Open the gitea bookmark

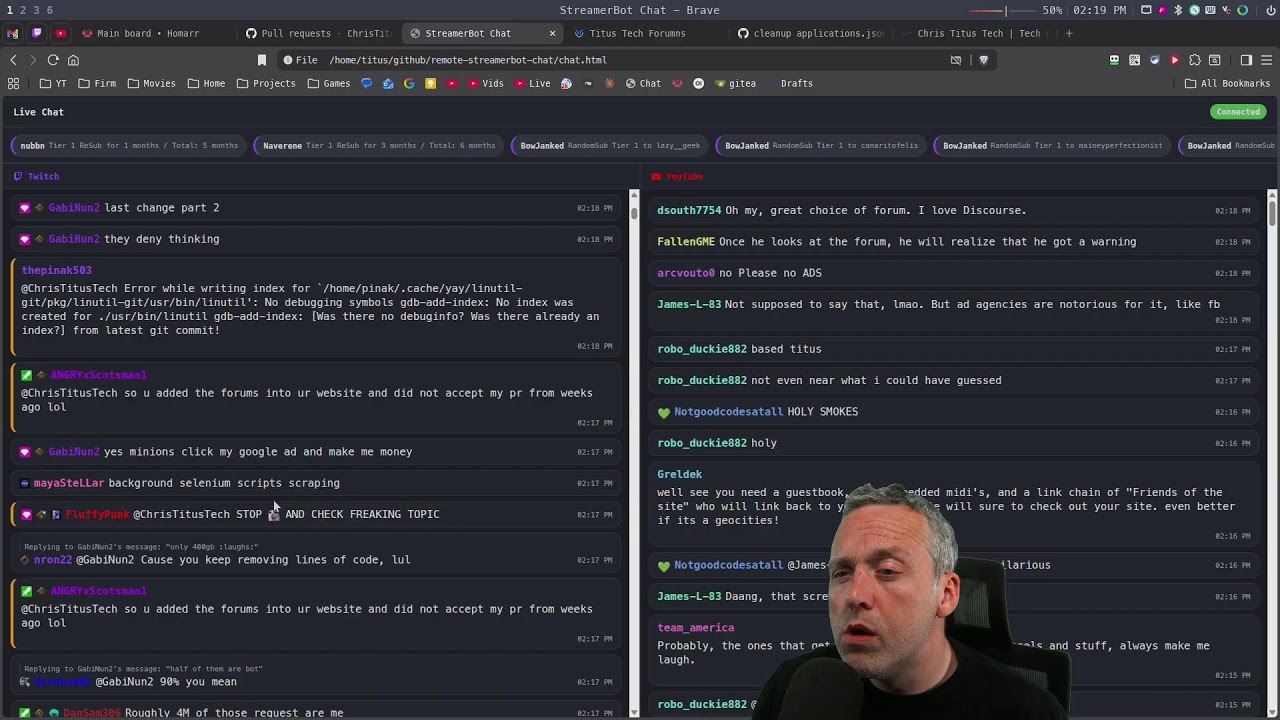[x=735, y=83]
